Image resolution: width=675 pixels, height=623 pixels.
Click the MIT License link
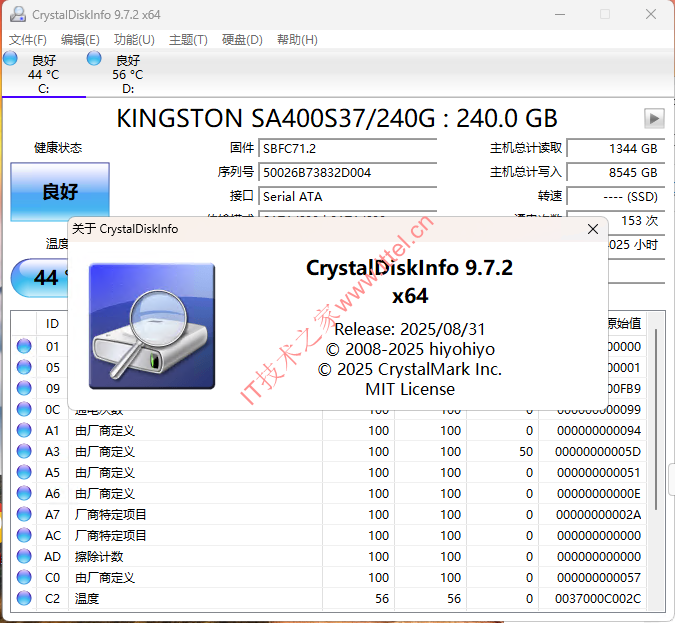pos(410,389)
